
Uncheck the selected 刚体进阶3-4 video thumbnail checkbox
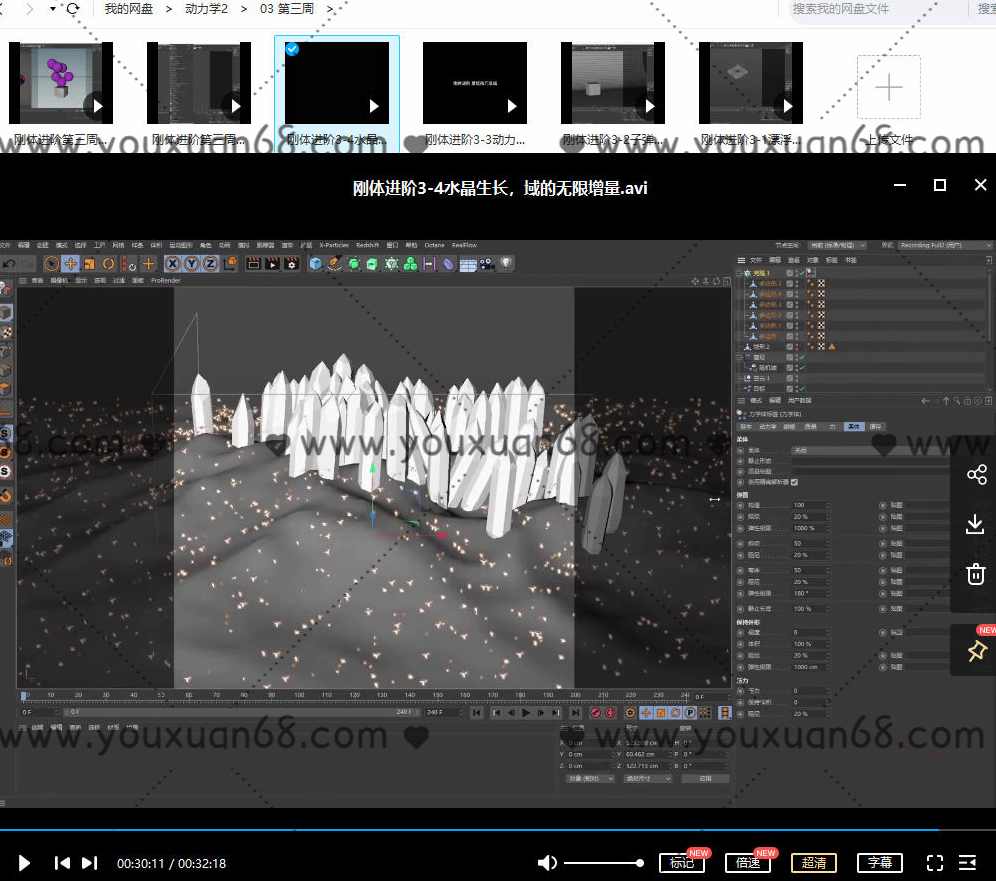[291, 49]
